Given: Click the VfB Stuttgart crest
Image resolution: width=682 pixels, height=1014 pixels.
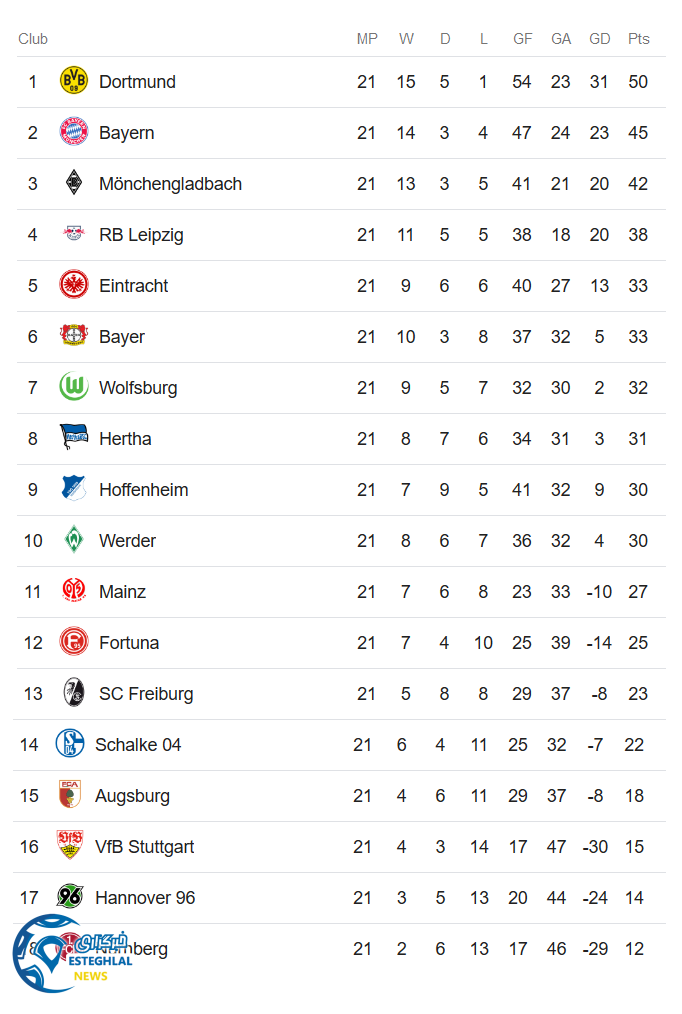Looking at the screenshot, I should tap(70, 846).
